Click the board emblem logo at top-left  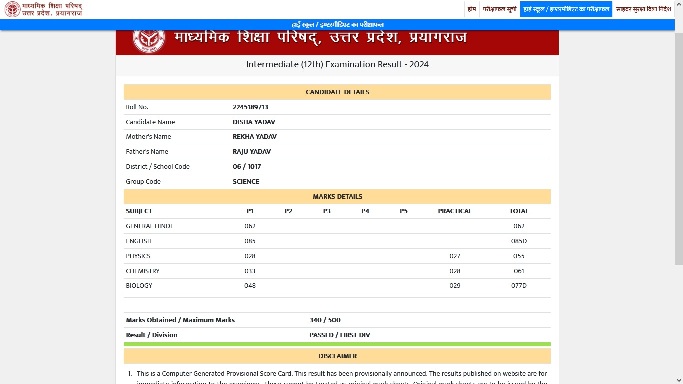(12, 9)
